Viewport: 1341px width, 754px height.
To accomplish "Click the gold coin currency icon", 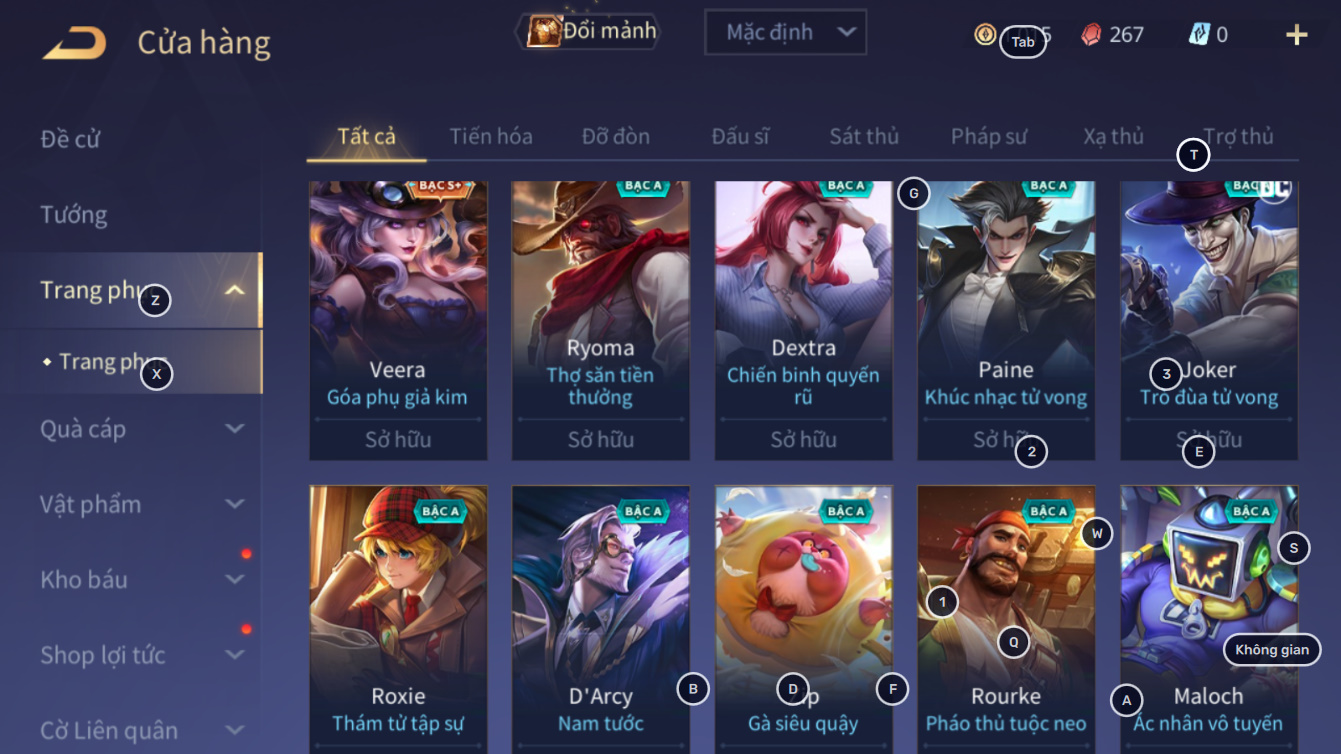I will pyautogui.click(x=985, y=34).
